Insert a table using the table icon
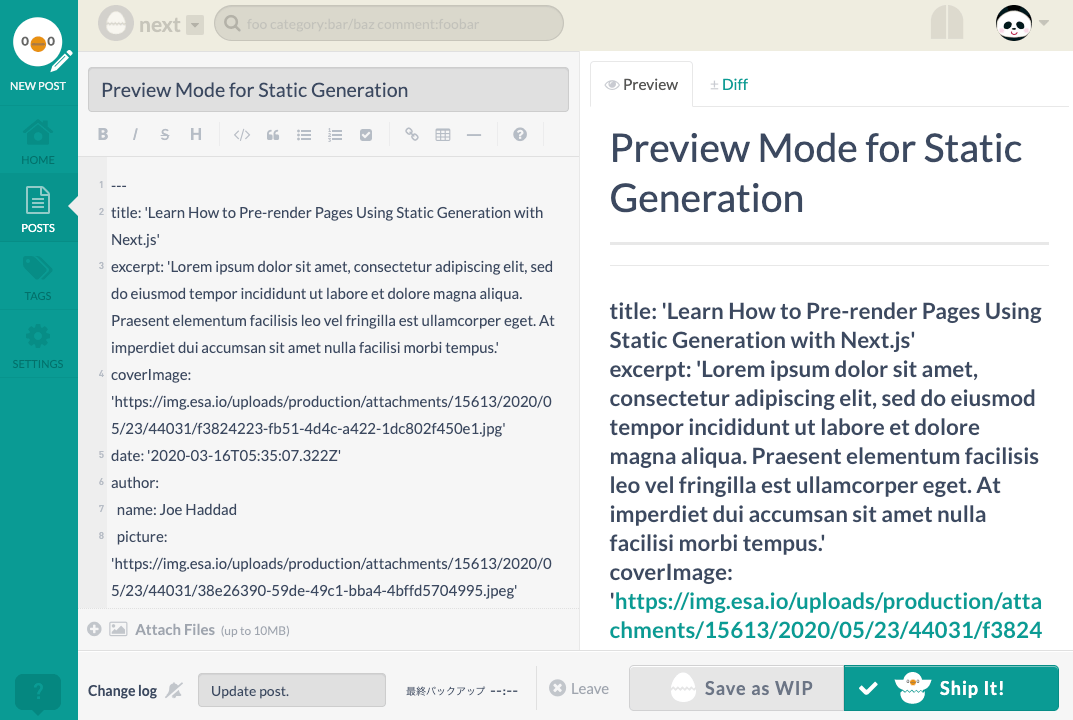The height and width of the screenshot is (720, 1073). (x=443, y=135)
